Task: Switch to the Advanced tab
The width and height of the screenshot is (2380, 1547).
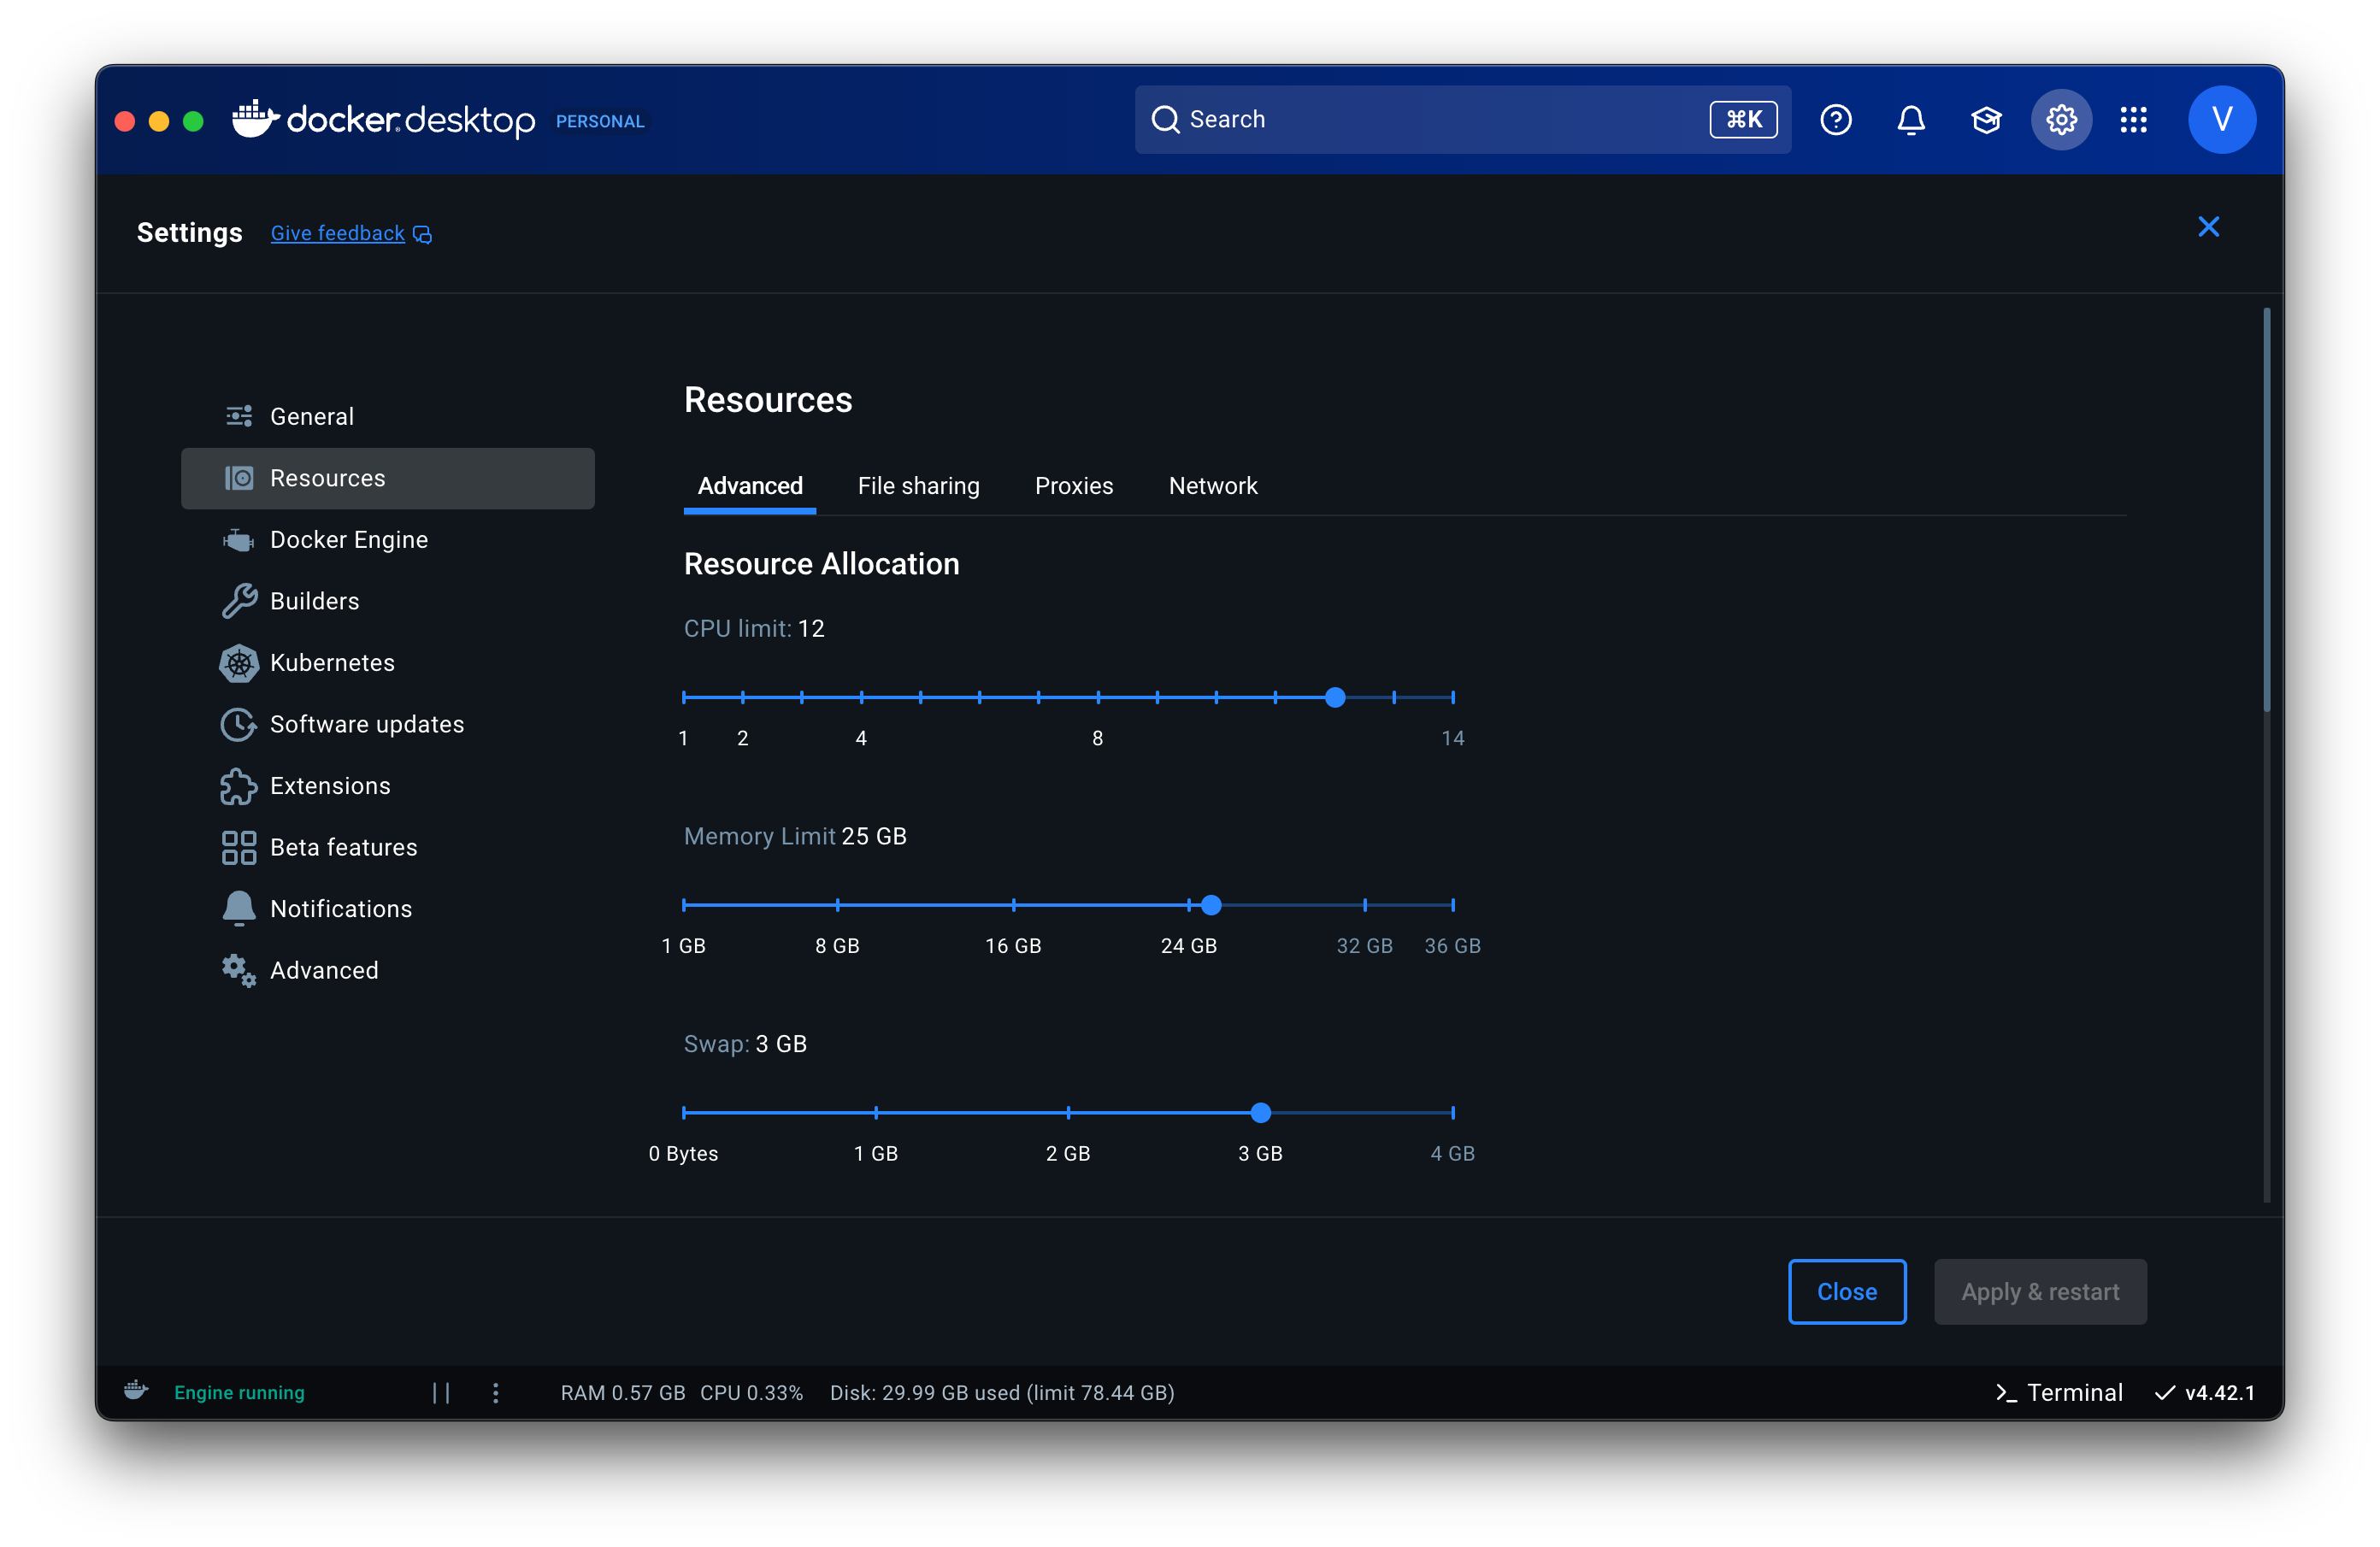Action: click(x=750, y=486)
